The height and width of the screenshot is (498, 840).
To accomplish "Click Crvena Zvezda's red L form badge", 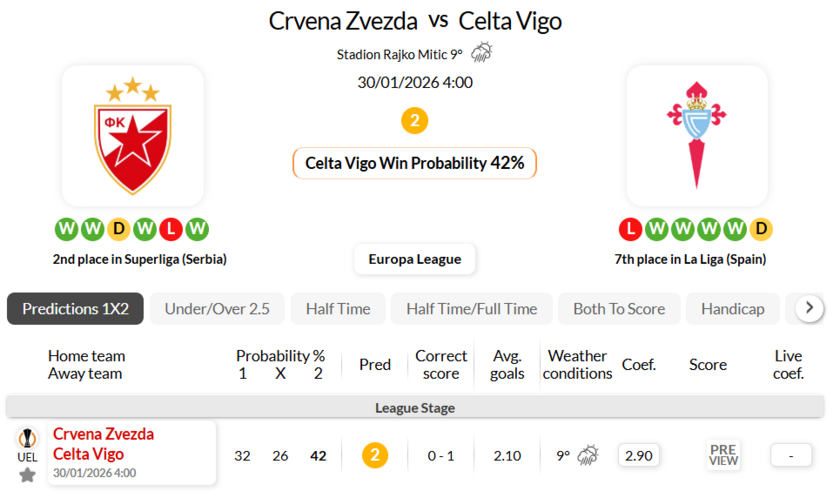I will 171,229.
